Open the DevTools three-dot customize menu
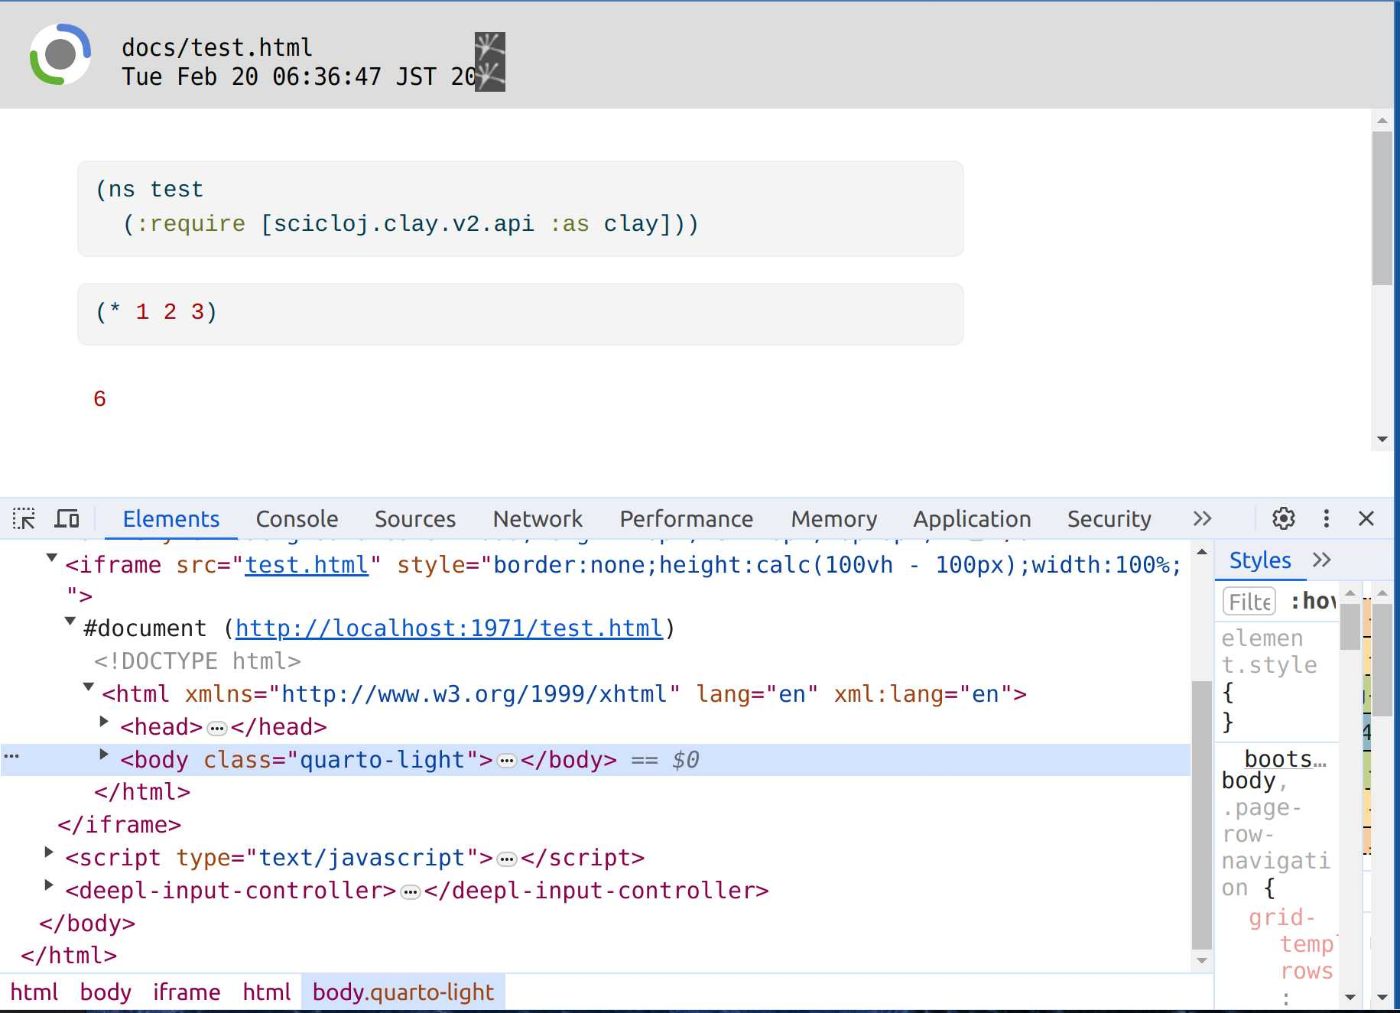This screenshot has width=1400, height=1013. tap(1326, 518)
